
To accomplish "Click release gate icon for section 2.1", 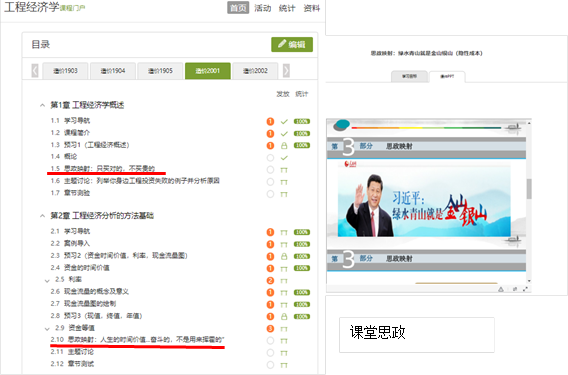I will click(x=284, y=232).
